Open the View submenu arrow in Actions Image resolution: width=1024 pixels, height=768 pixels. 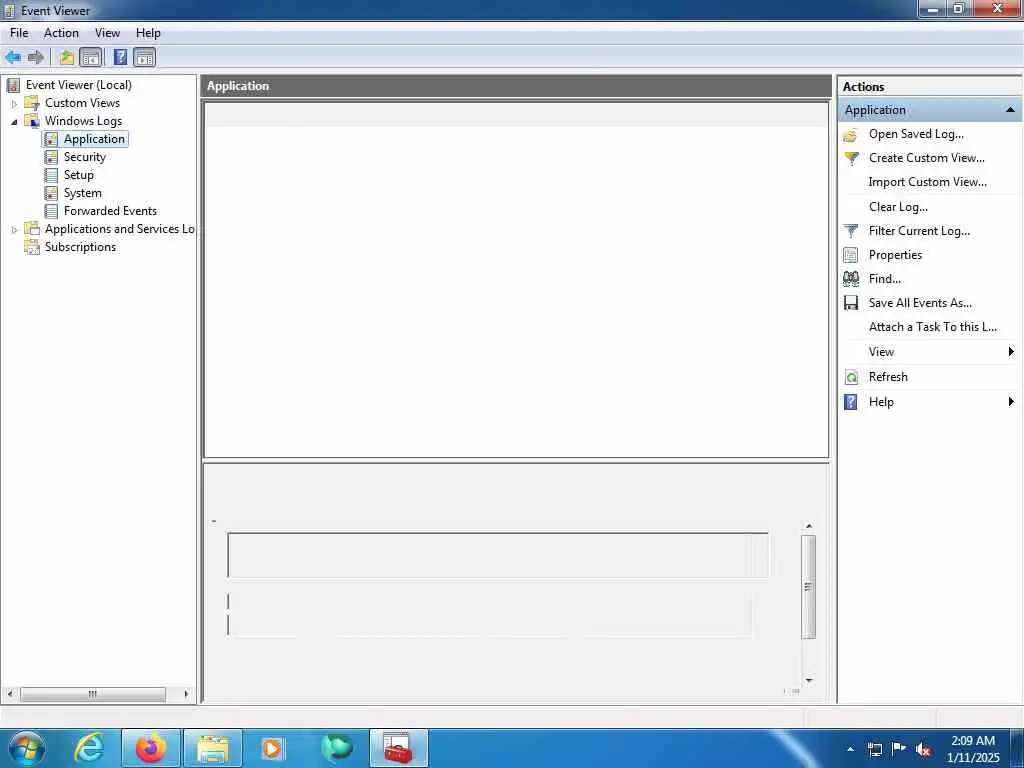point(1011,352)
